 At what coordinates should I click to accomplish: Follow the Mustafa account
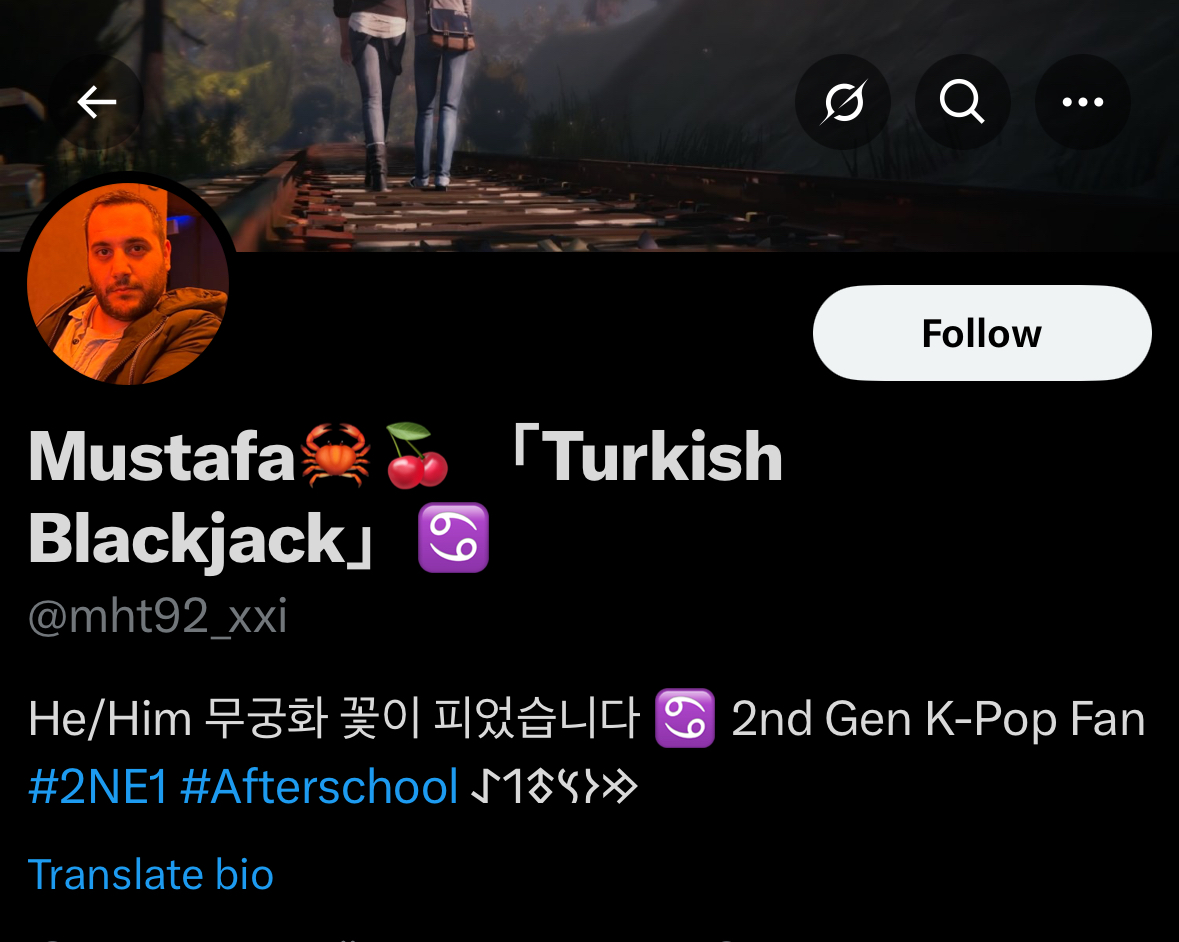[x=982, y=333]
